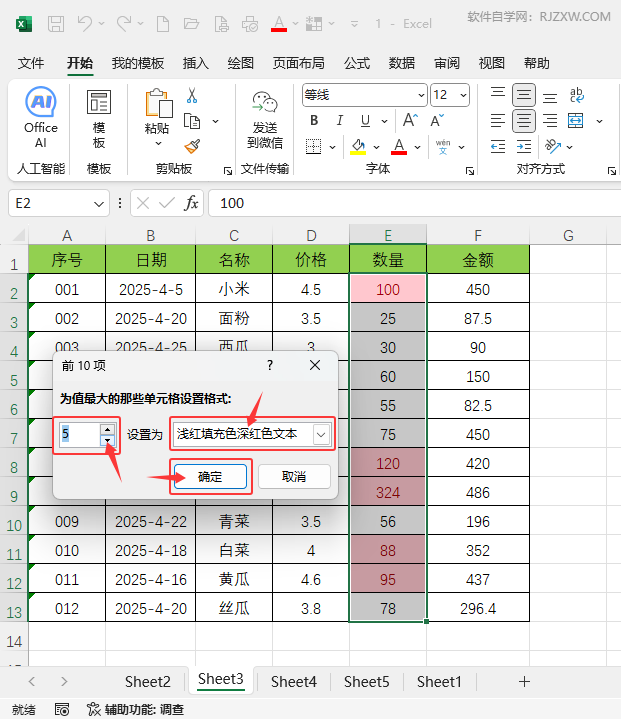Click the top-N value input field
Image resolution: width=621 pixels, height=719 pixels.
pyautogui.click(x=80, y=434)
